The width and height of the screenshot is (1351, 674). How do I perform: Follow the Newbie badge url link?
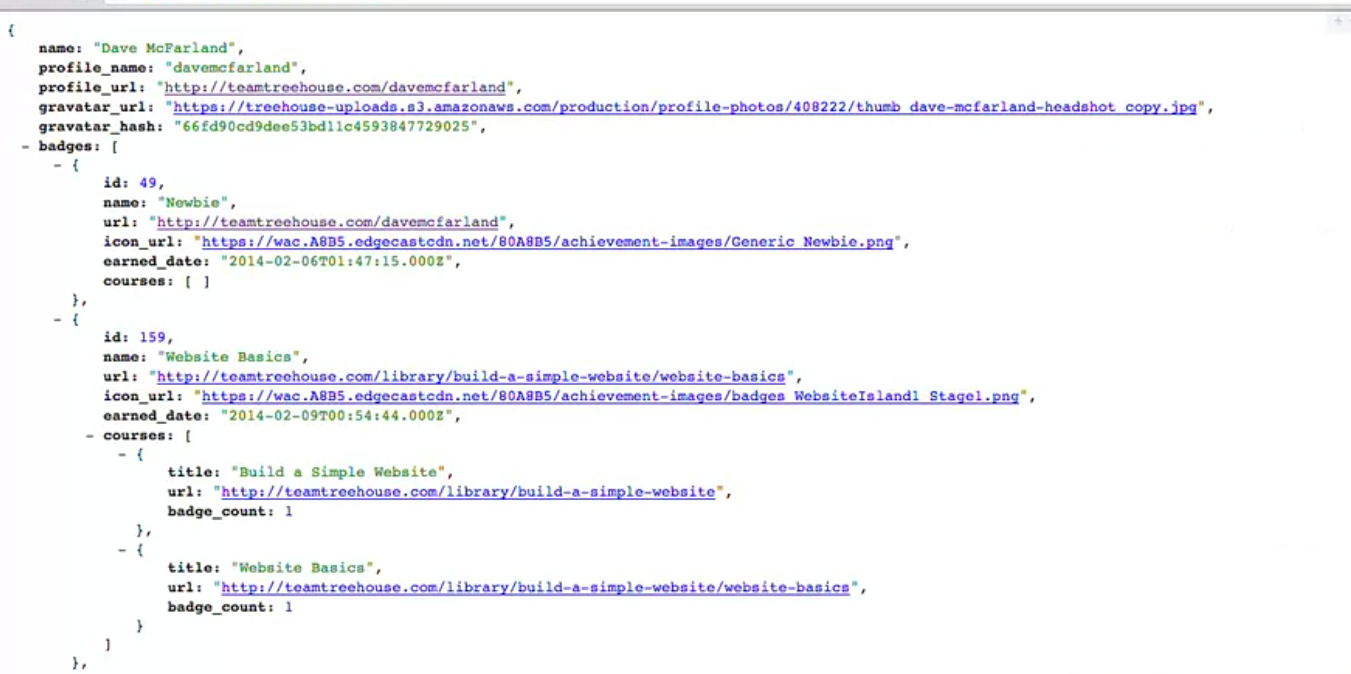tap(327, 222)
